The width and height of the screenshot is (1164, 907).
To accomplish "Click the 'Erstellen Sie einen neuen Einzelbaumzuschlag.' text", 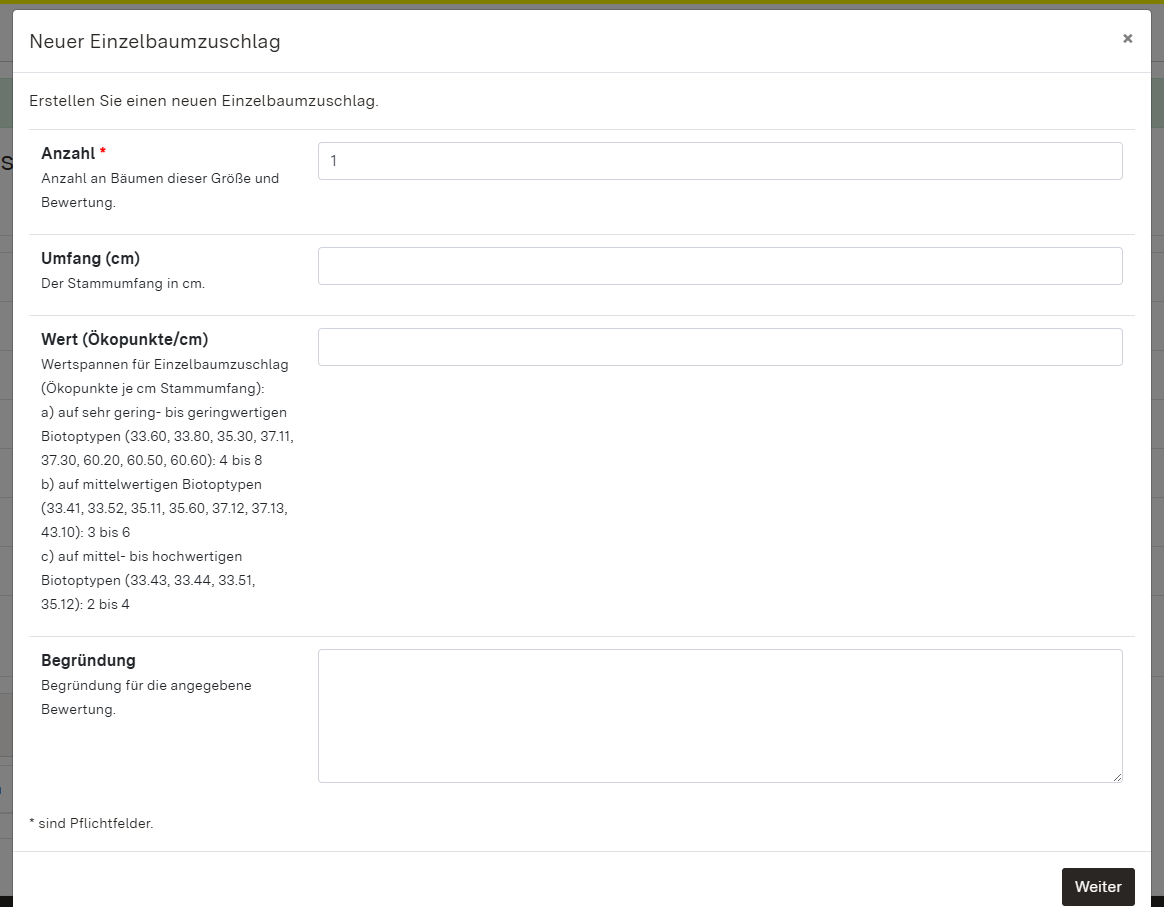I will (x=204, y=101).
